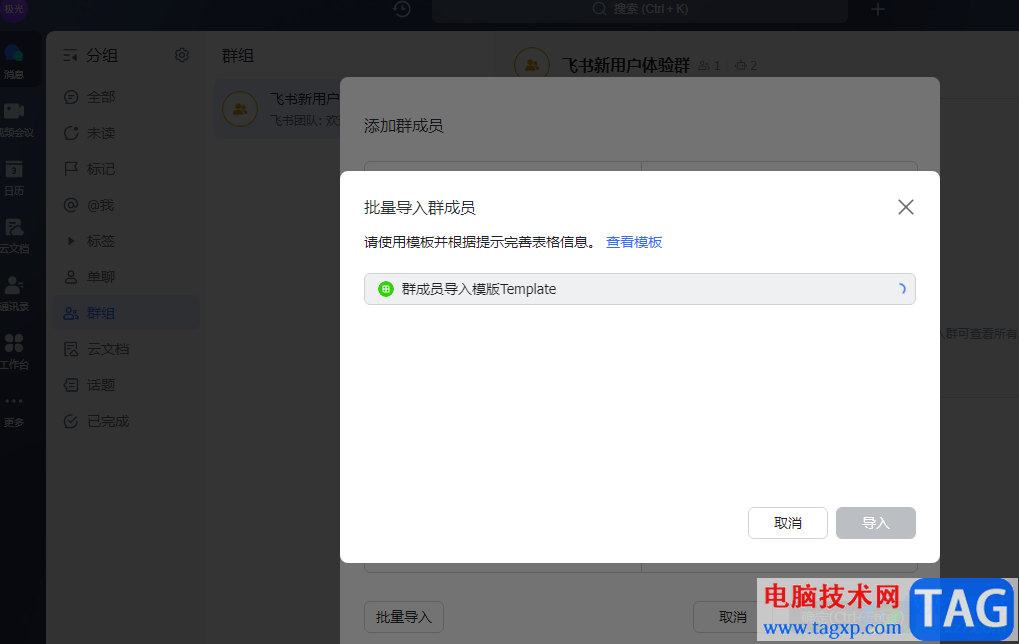Select the 群成员导入模版Template file row
Viewport: 1019px width, 644px height.
(x=639, y=289)
